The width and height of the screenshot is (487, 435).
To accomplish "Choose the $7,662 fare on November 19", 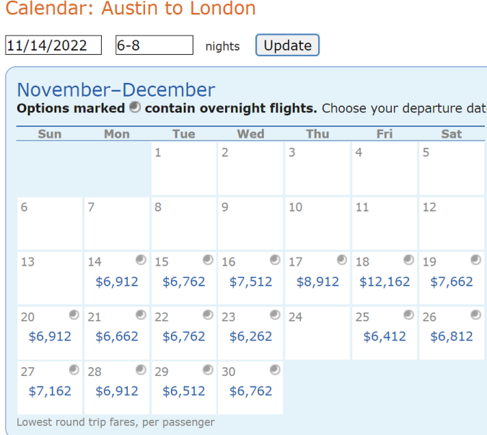I will point(451,282).
